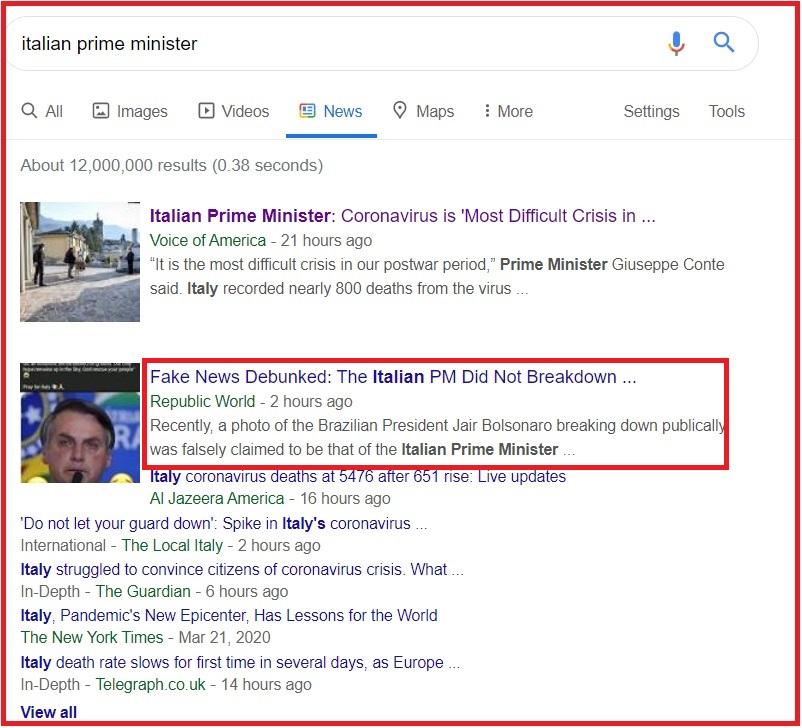Click the 'Mar 21, 2020' date text
802x728 pixels.
[225, 637]
